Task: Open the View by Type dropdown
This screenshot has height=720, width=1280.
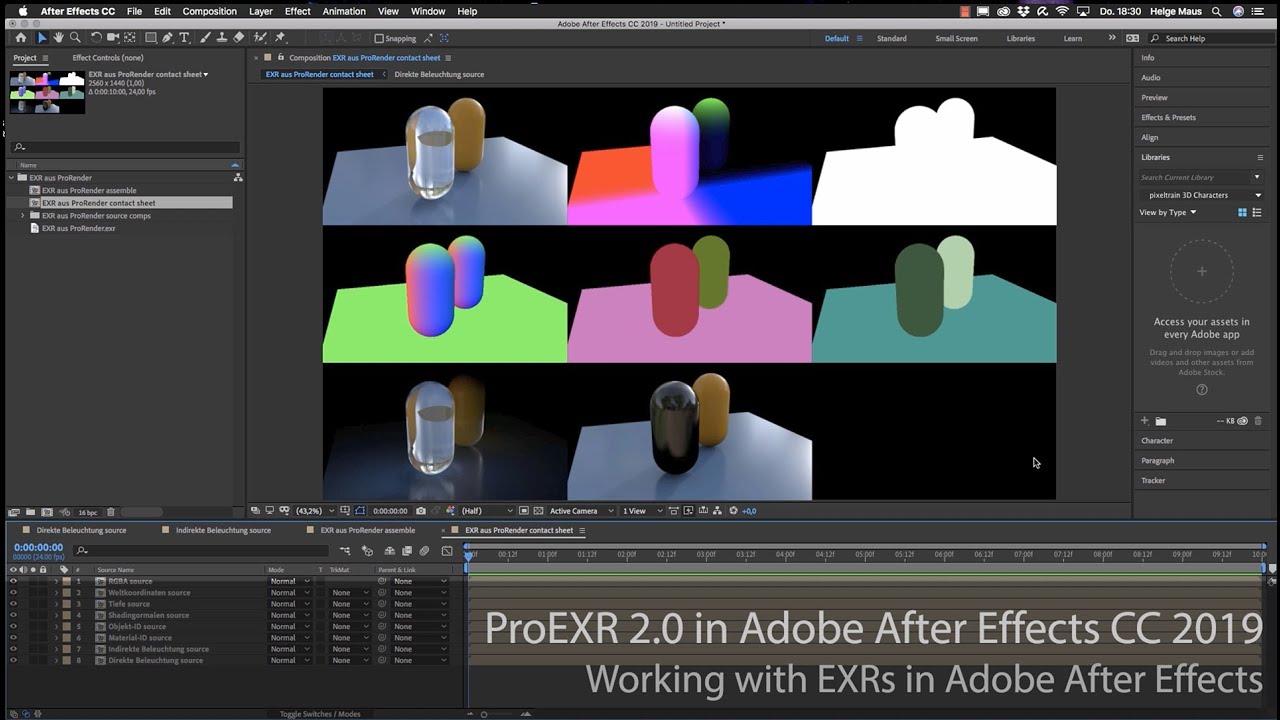Action: (x=1167, y=212)
